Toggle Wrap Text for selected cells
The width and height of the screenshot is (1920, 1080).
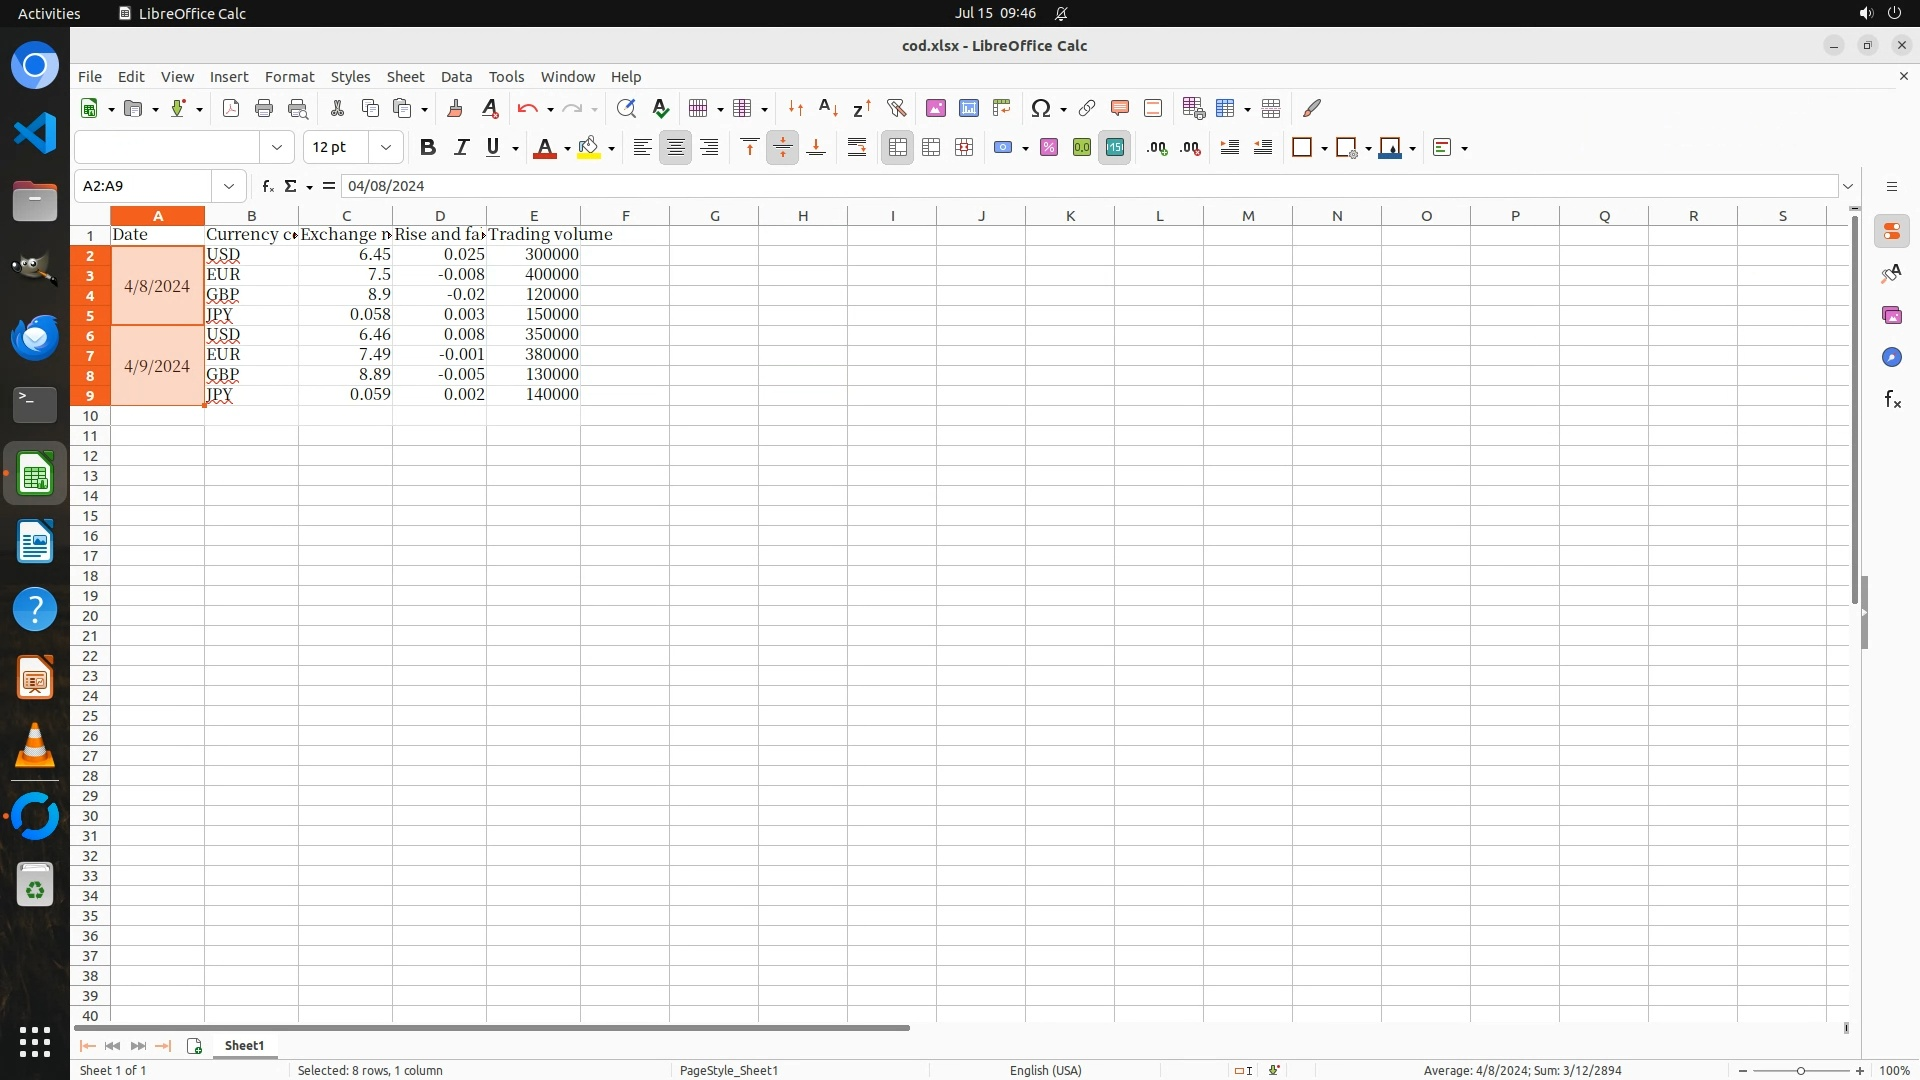coord(857,148)
